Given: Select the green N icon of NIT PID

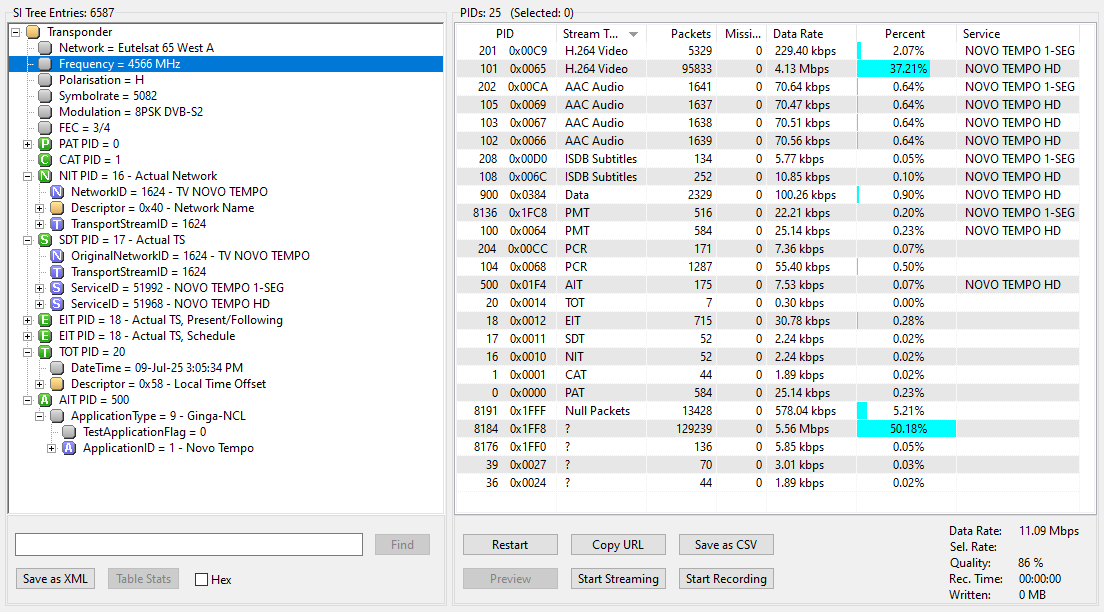Looking at the screenshot, I should (x=45, y=176).
